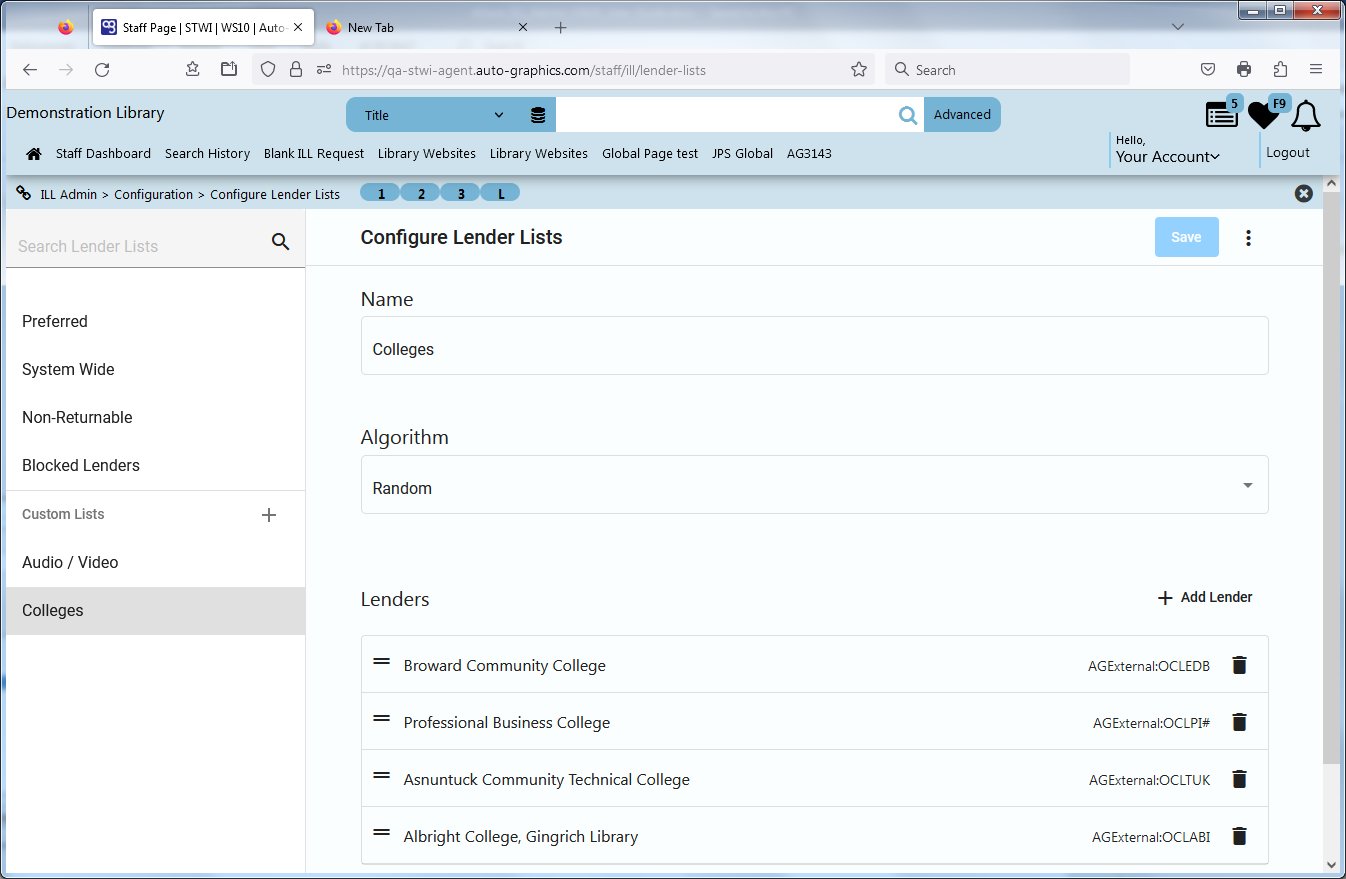Image resolution: width=1346 pixels, height=879 pixels.
Task: Delete Broward Community College lender
Action: 1239,665
